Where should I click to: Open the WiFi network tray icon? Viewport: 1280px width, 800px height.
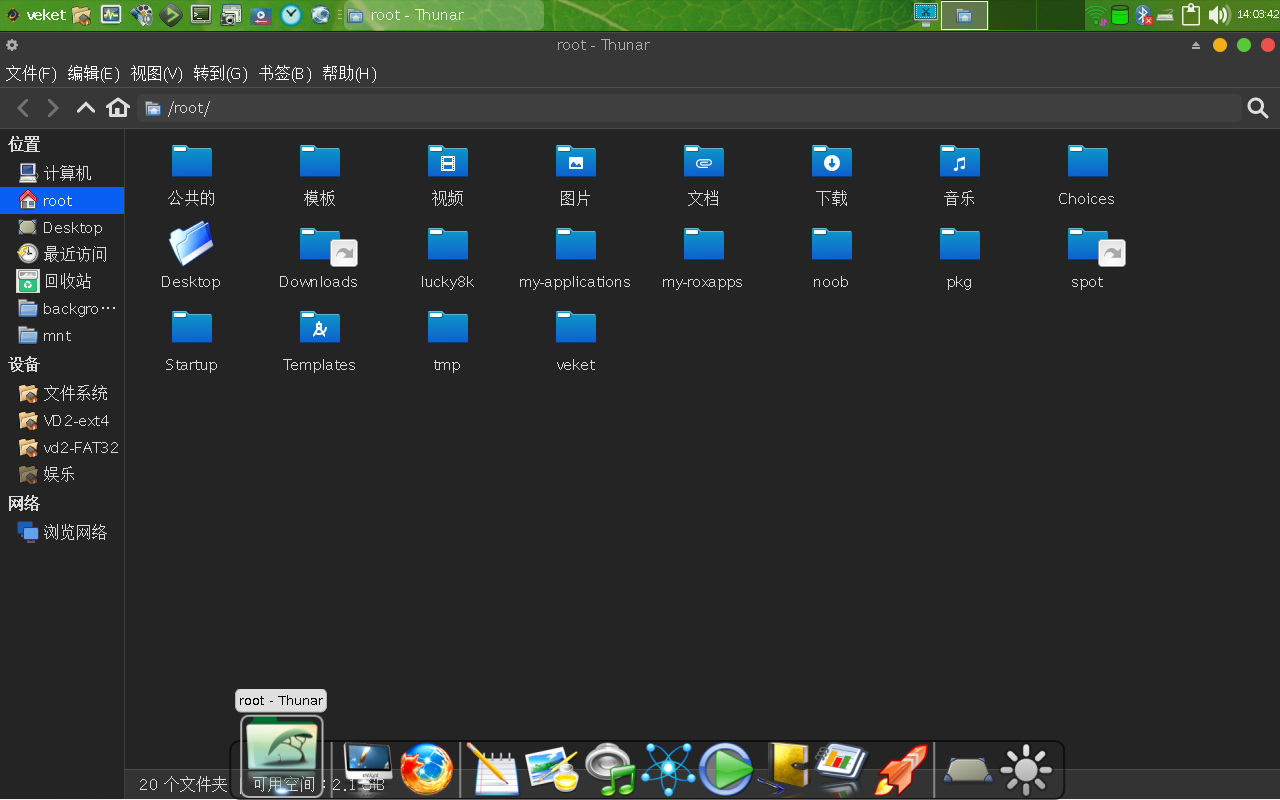[1098, 15]
